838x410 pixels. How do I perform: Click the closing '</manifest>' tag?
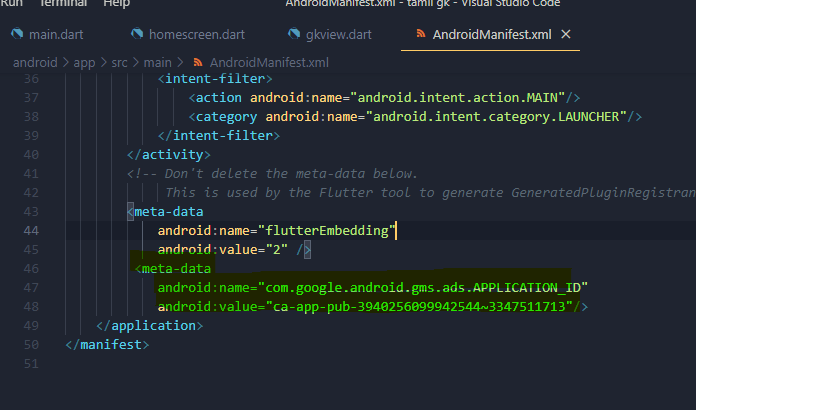107,345
